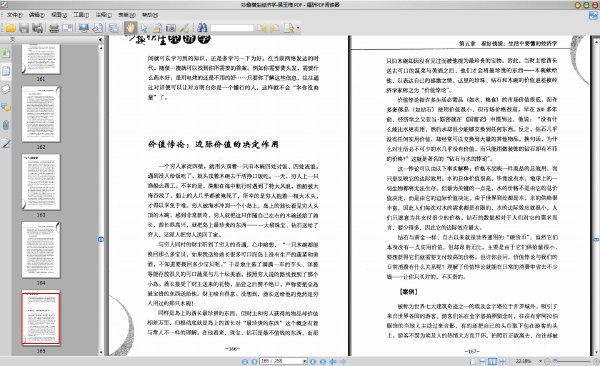Image resolution: width=600 pixels, height=366 pixels.
Task: Switch to single page view mode
Action: point(473,361)
